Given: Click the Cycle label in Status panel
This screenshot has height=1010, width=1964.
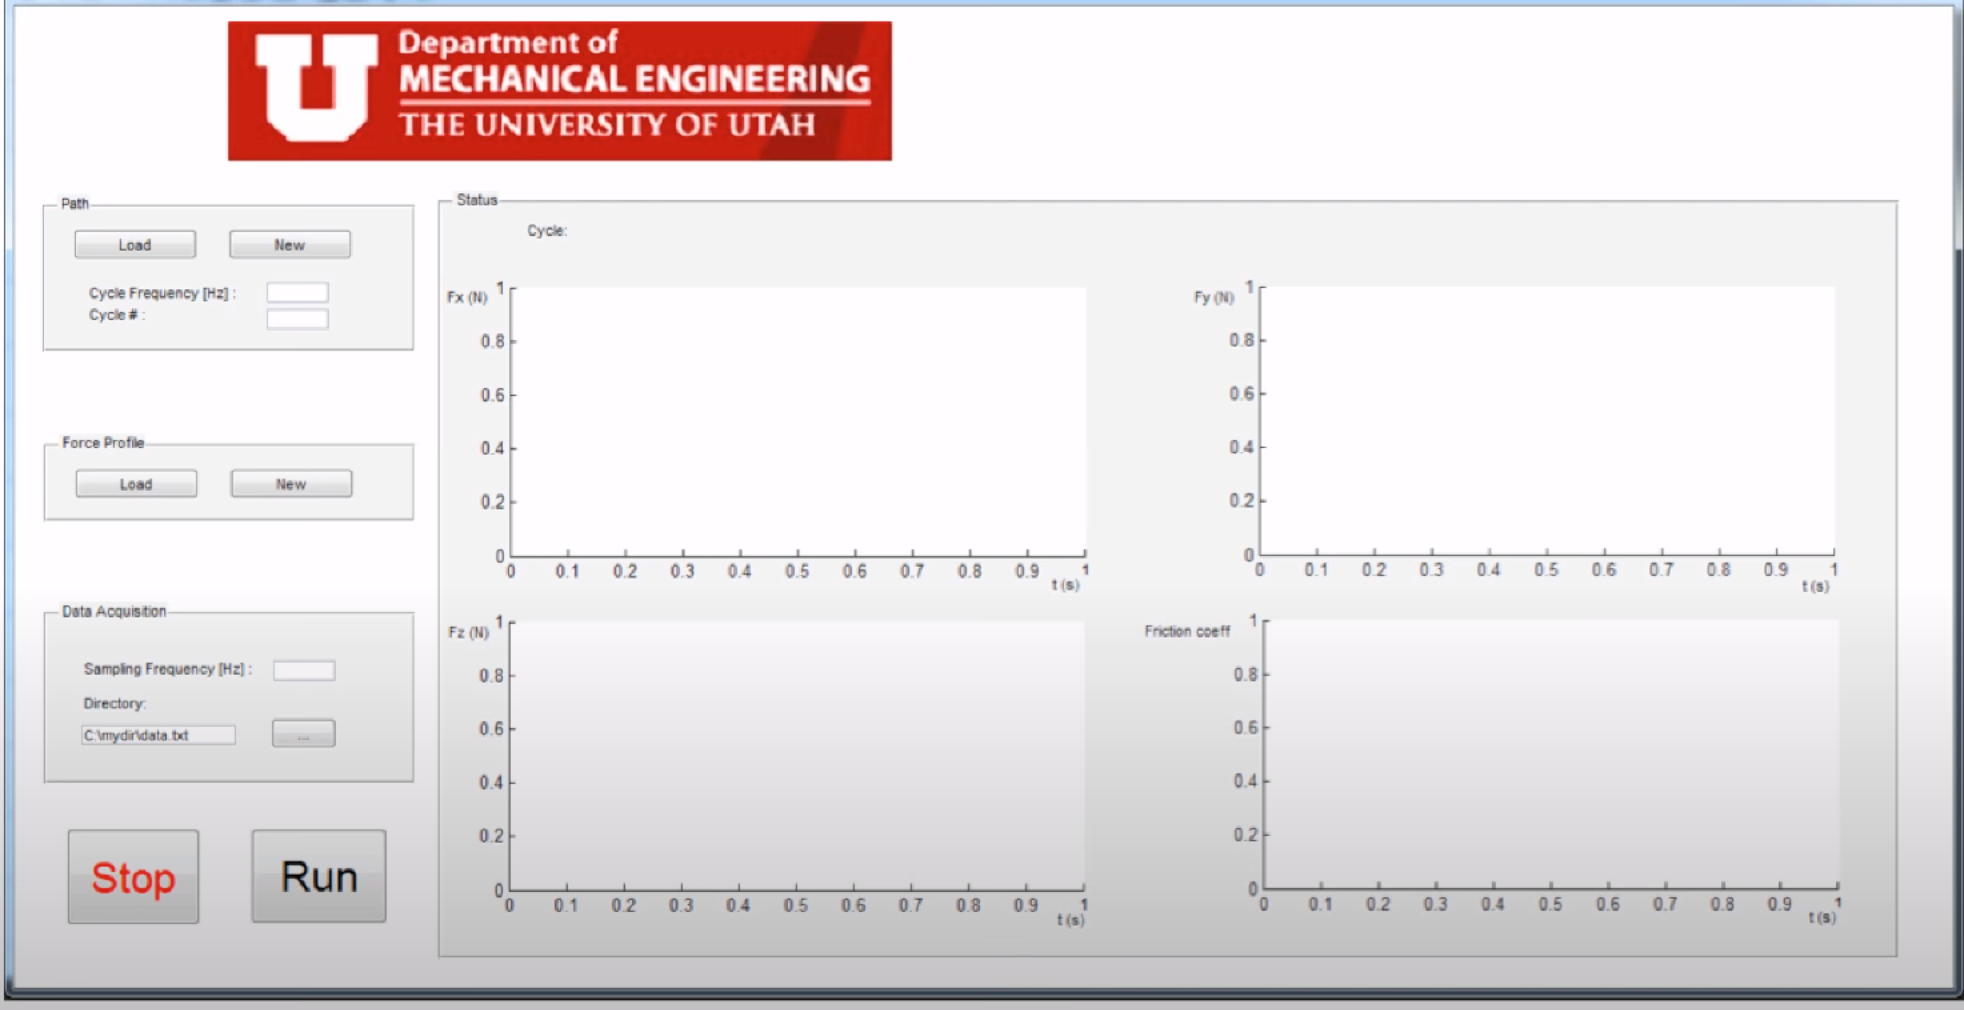Looking at the screenshot, I should tap(547, 231).
